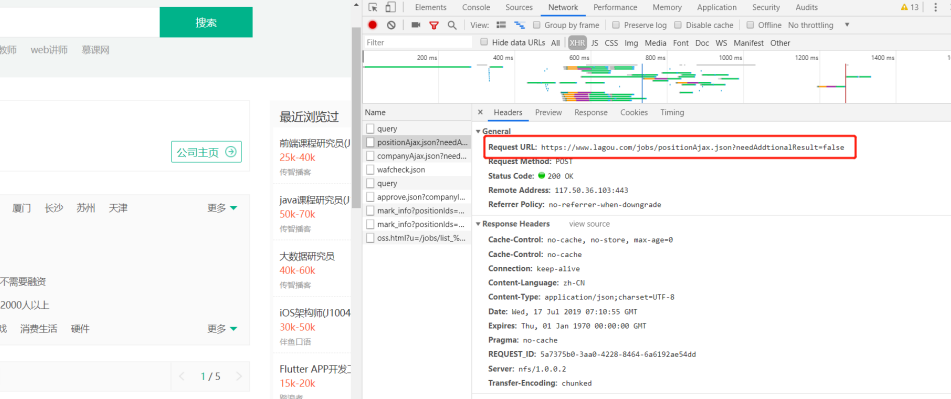This screenshot has width=951, height=399.
Task: Select 天津 city filter
Action: point(118,208)
